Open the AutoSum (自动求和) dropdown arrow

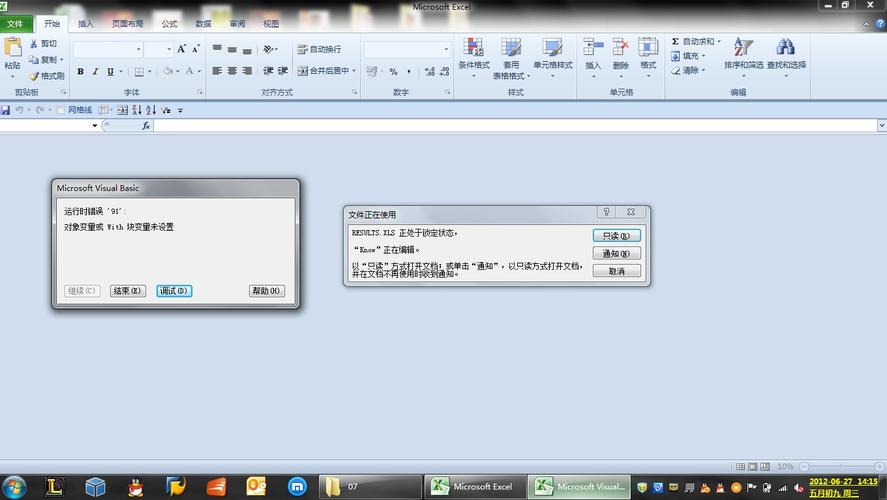click(719, 42)
